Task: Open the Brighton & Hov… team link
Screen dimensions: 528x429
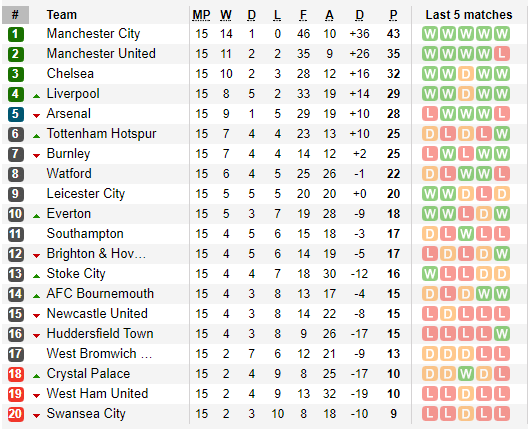Action: pyautogui.click(x=96, y=254)
